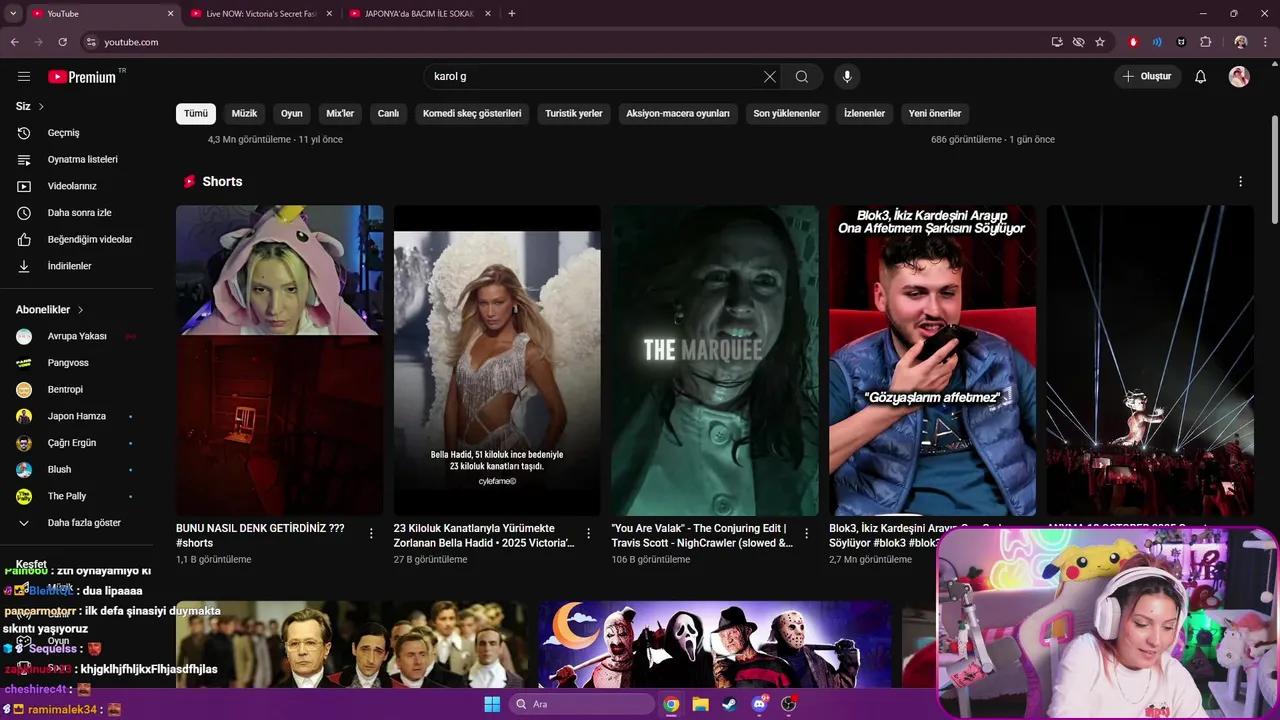This screenshot has height=720, width=1280.
Task: Select the Yeni öneriler chip
Action: pyautogui.click(x=935, y=113)
